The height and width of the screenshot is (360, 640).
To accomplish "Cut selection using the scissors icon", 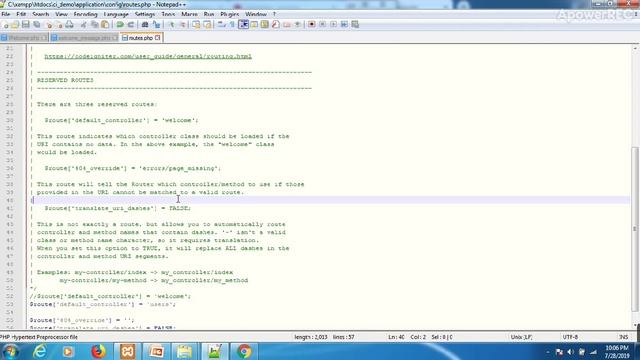I will pos(84,24).
